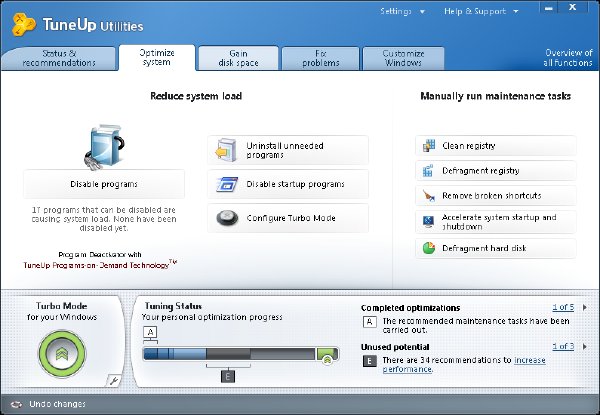Click the Turbo Mode heading text
The height and width of the screenshot is (415, 600).
(62, 306)
